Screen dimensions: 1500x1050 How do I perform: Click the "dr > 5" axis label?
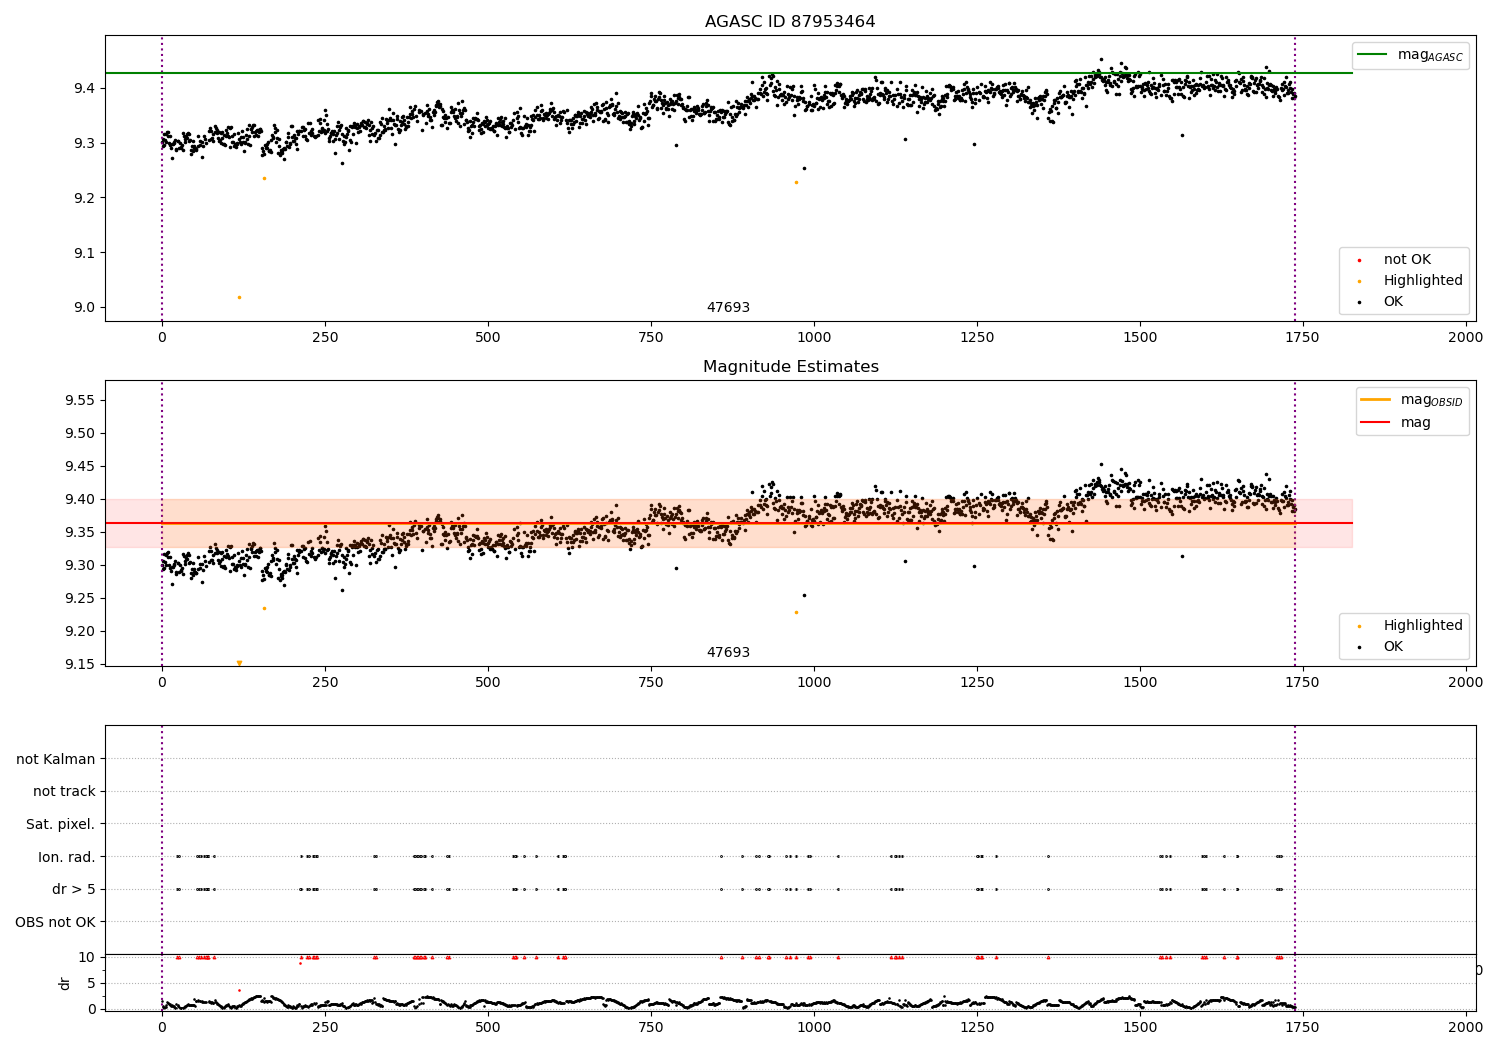(x=74, y=890)
